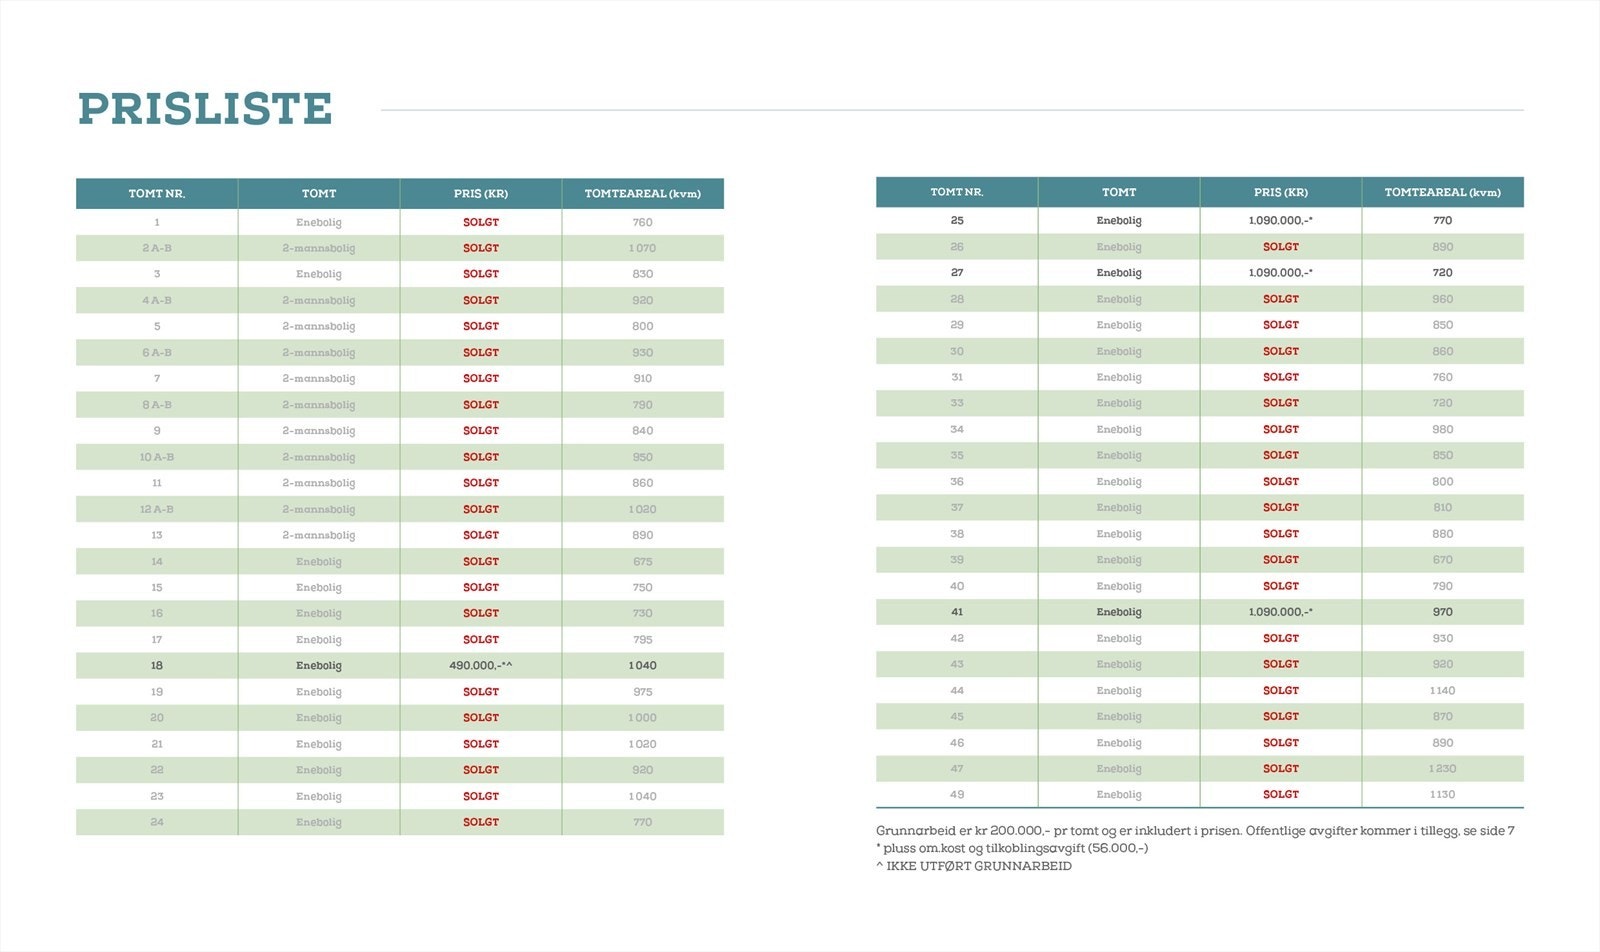Select the left TOMT NR. column header

click(x=157, y=194)
